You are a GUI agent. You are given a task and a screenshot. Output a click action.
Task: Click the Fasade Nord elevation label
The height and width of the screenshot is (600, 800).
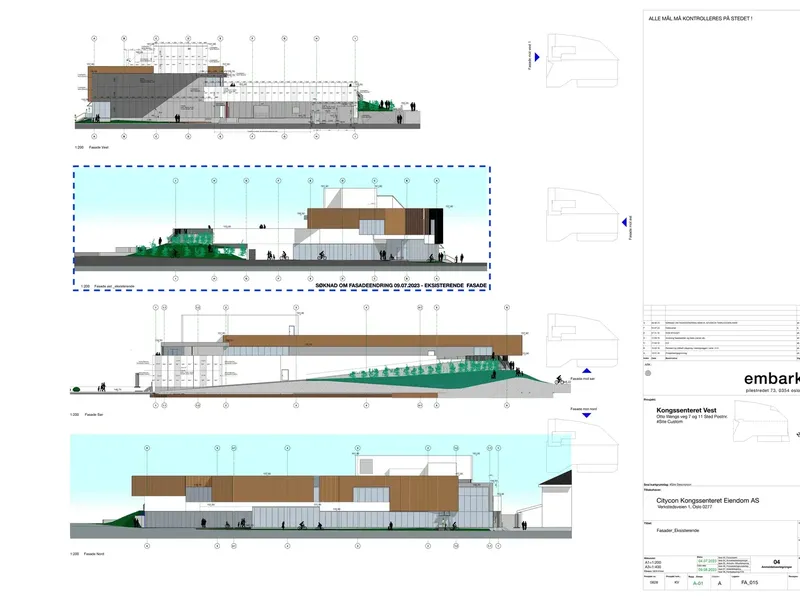pyautogui.click(x=94, y=554)
